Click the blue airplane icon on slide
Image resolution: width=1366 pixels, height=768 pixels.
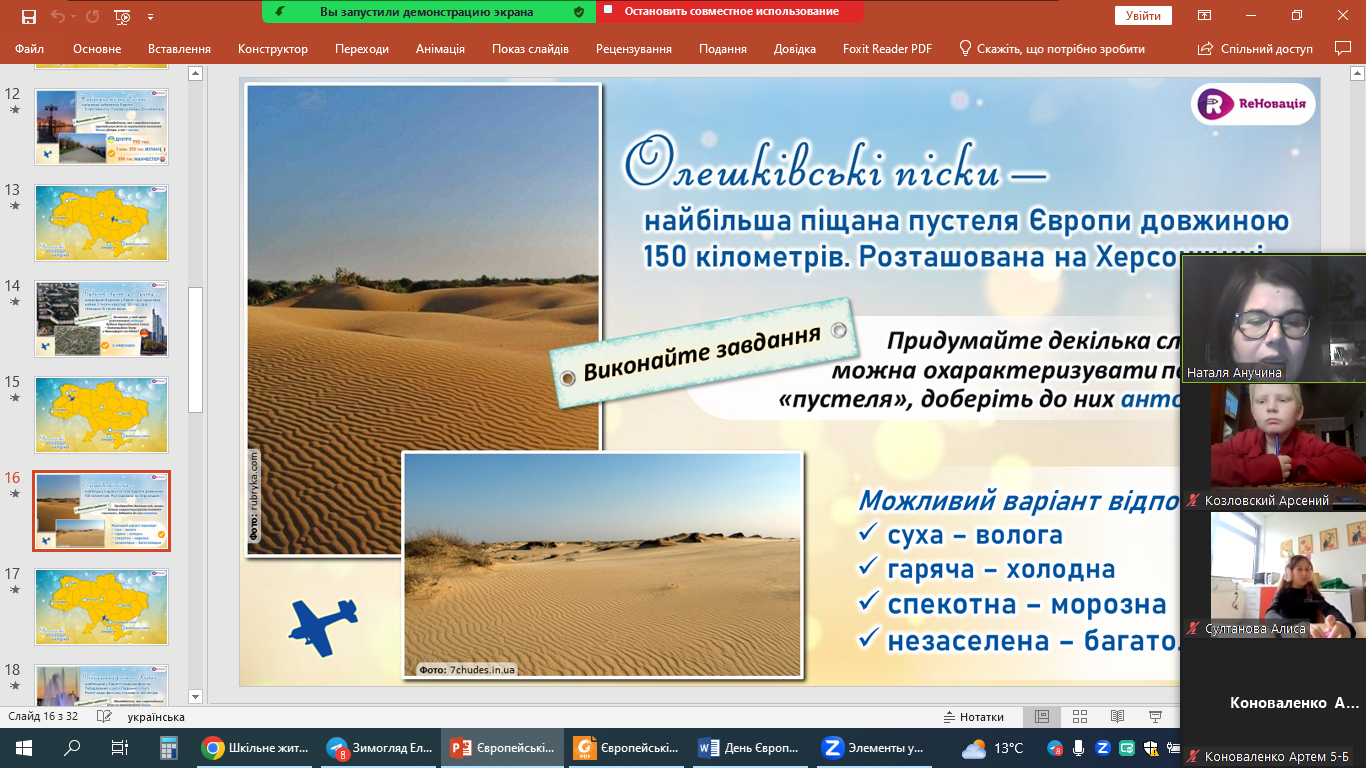[323, 627]
